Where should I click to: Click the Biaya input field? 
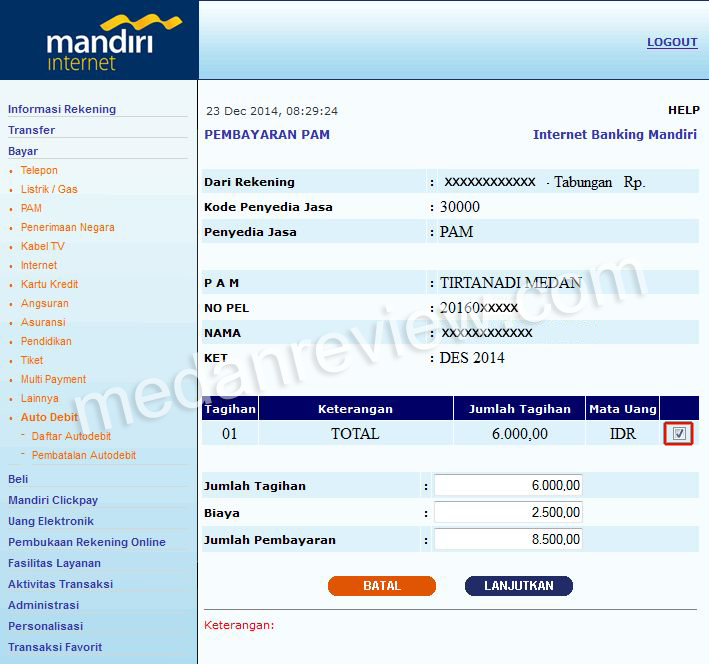point(508,512)
